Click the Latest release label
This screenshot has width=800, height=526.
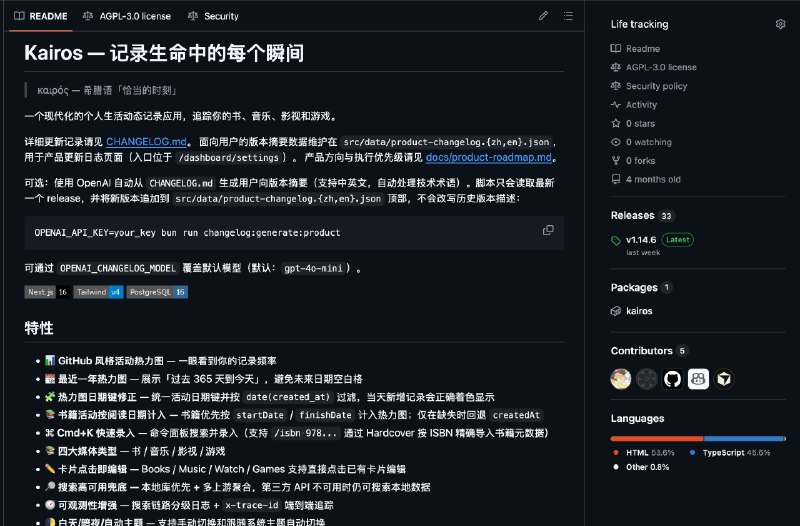678,239
